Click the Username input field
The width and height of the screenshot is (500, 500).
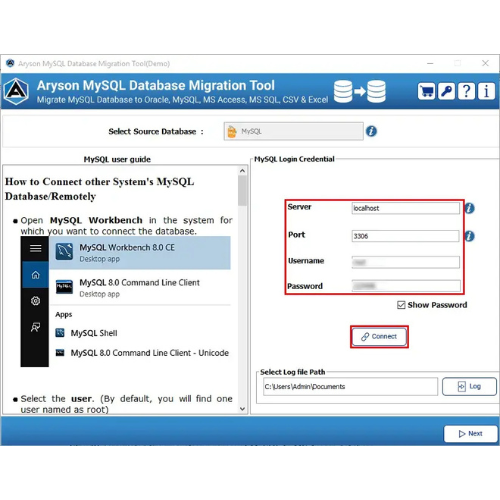(406, 262)
